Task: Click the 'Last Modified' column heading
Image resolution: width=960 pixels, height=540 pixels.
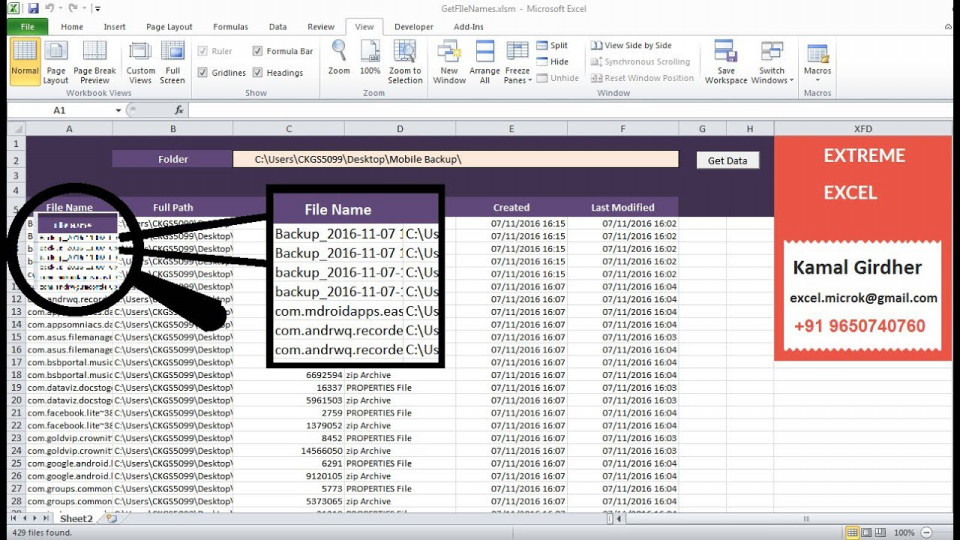Action: click(623, 208)
